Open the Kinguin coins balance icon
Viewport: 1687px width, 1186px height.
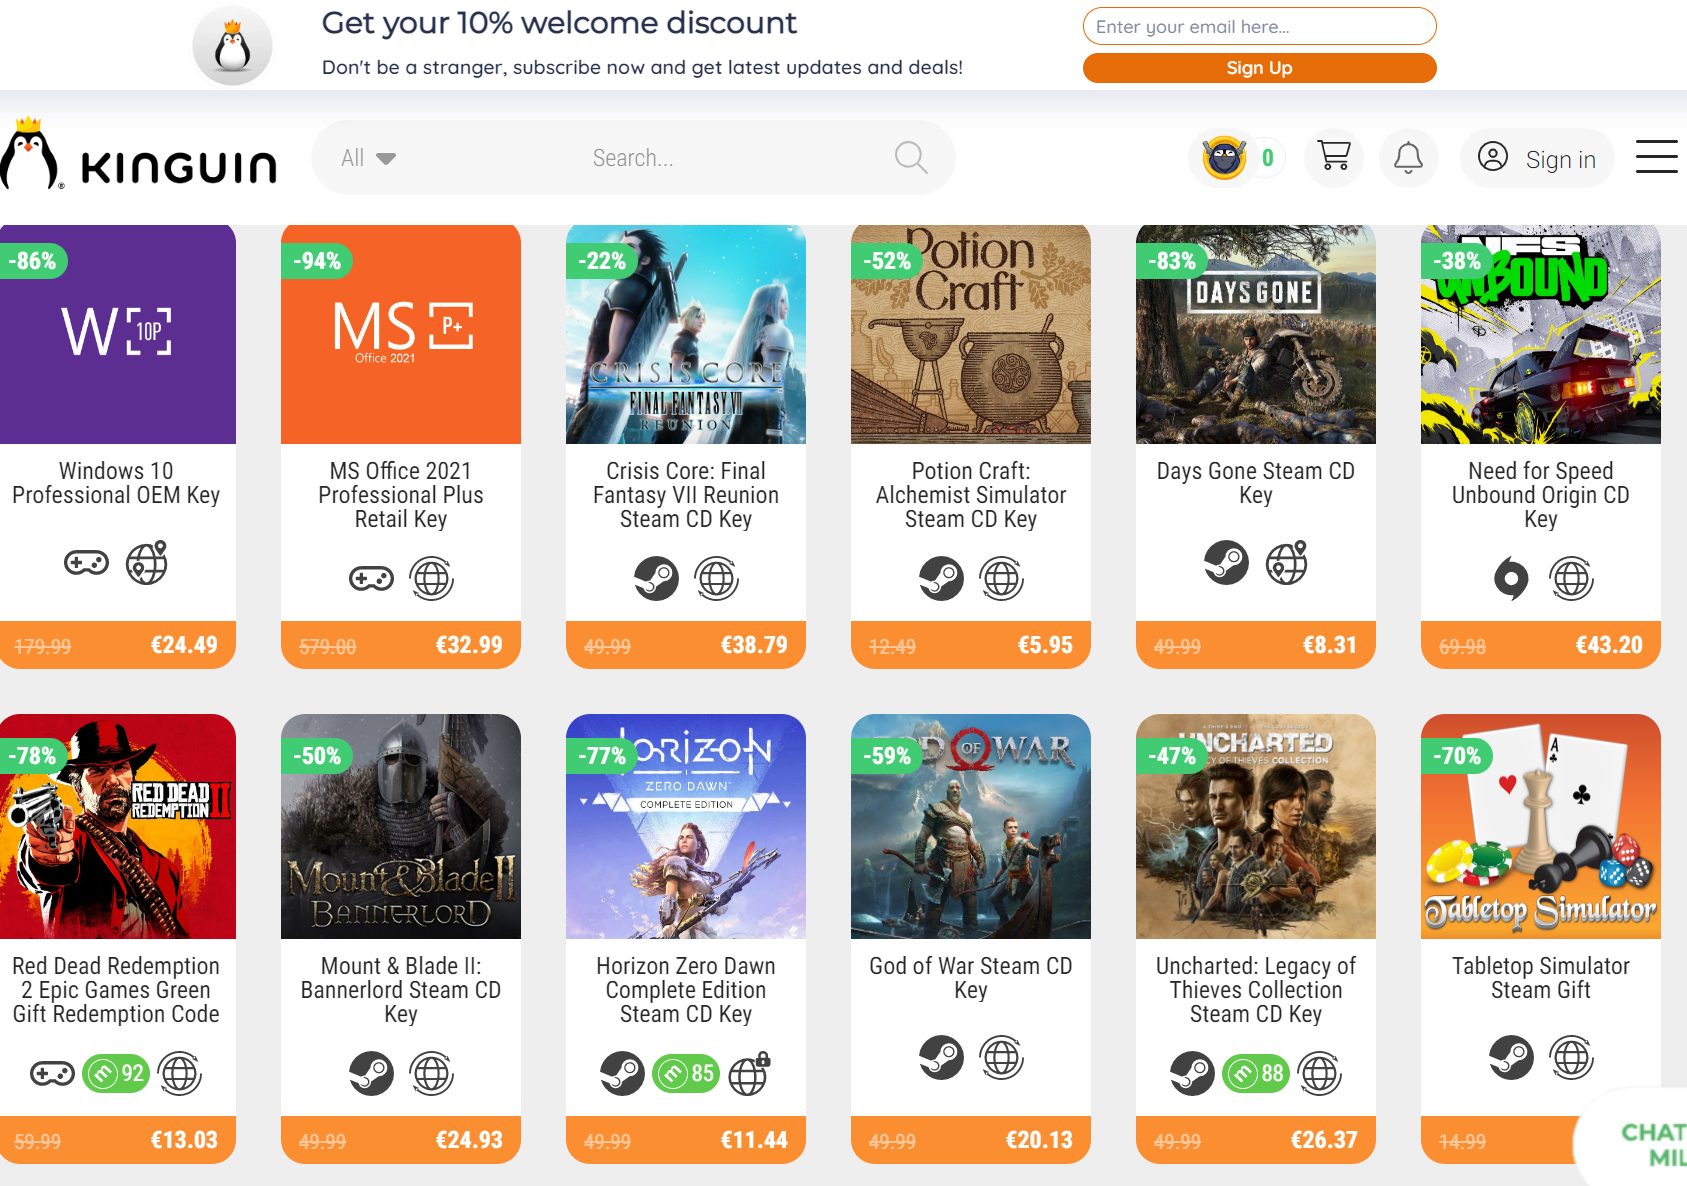point(1224,157)
